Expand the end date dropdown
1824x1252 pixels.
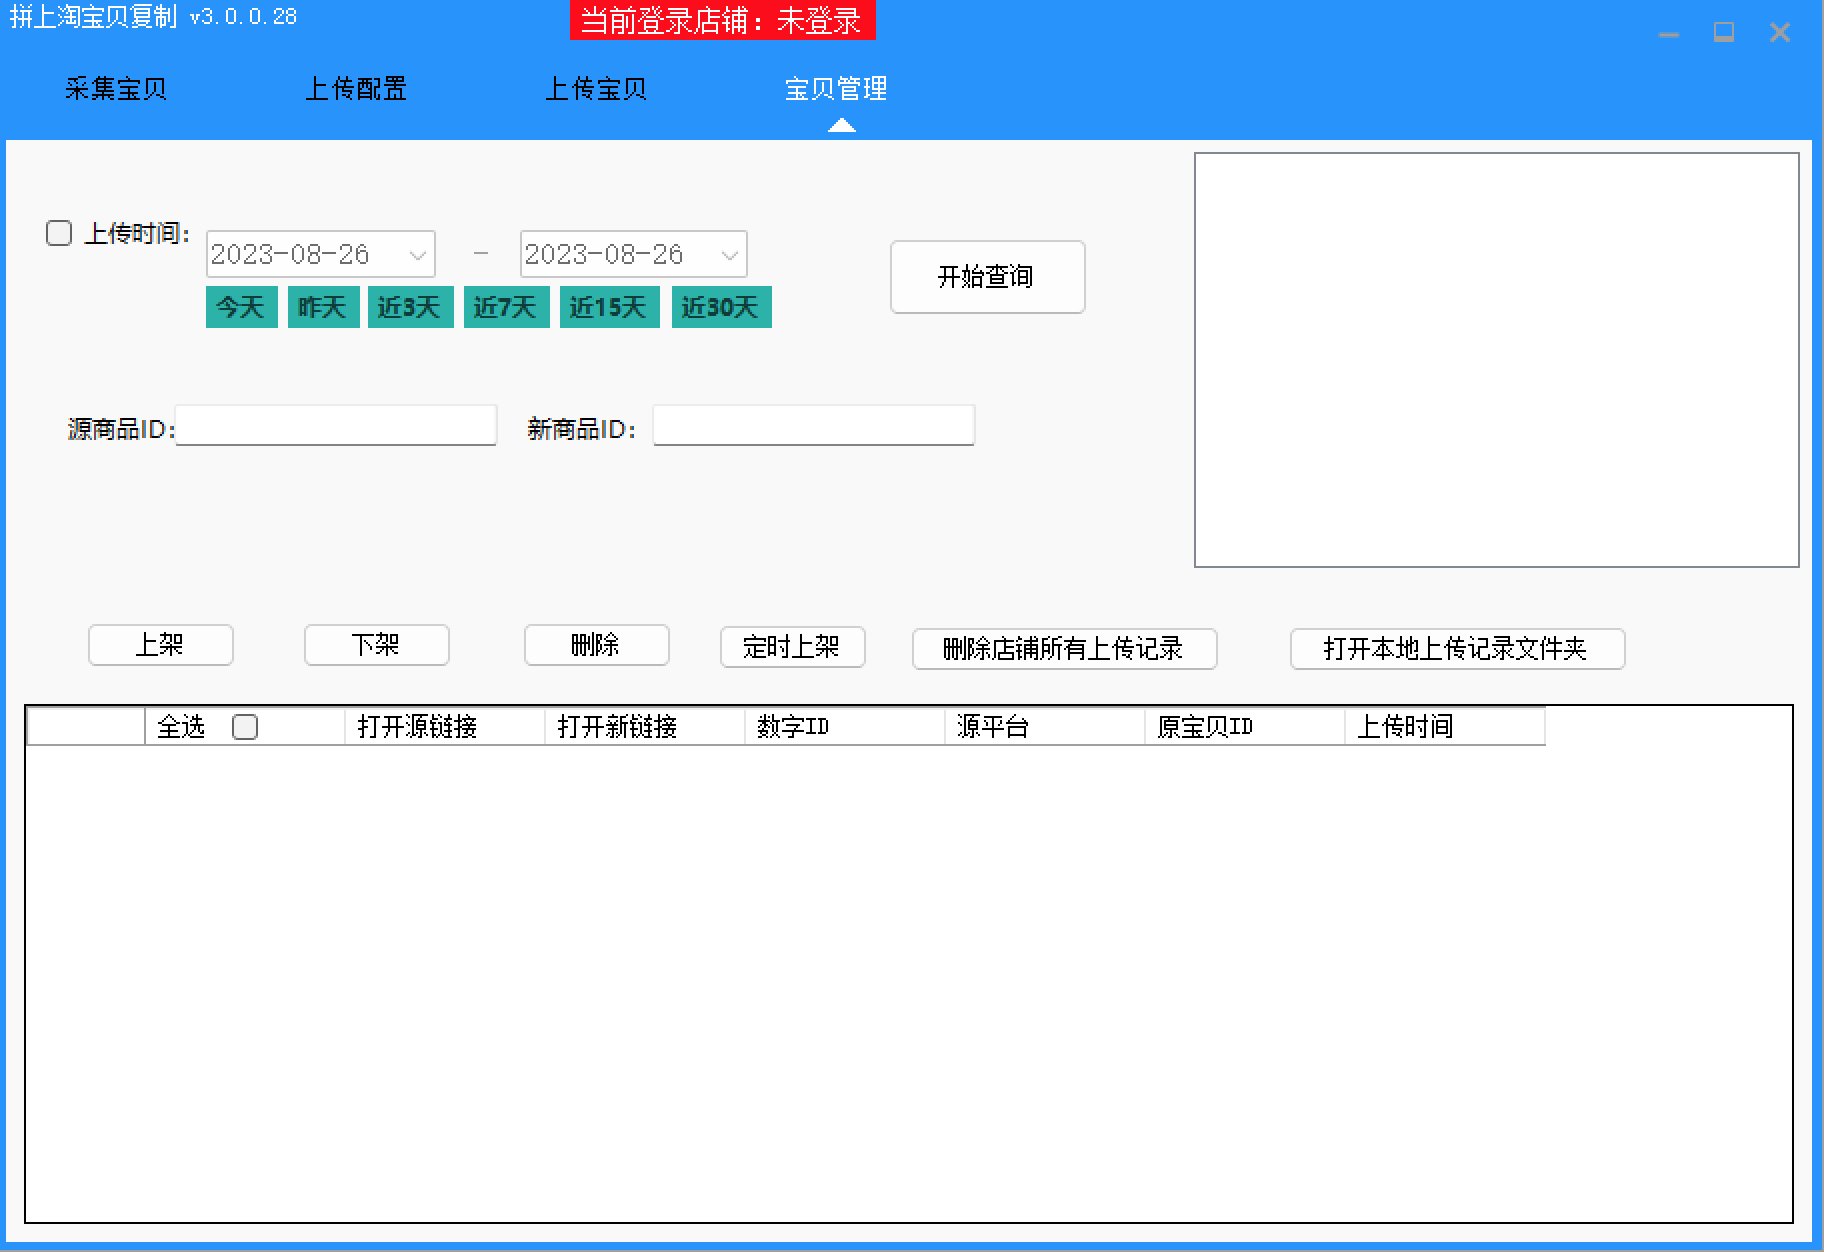pos(730,255)
